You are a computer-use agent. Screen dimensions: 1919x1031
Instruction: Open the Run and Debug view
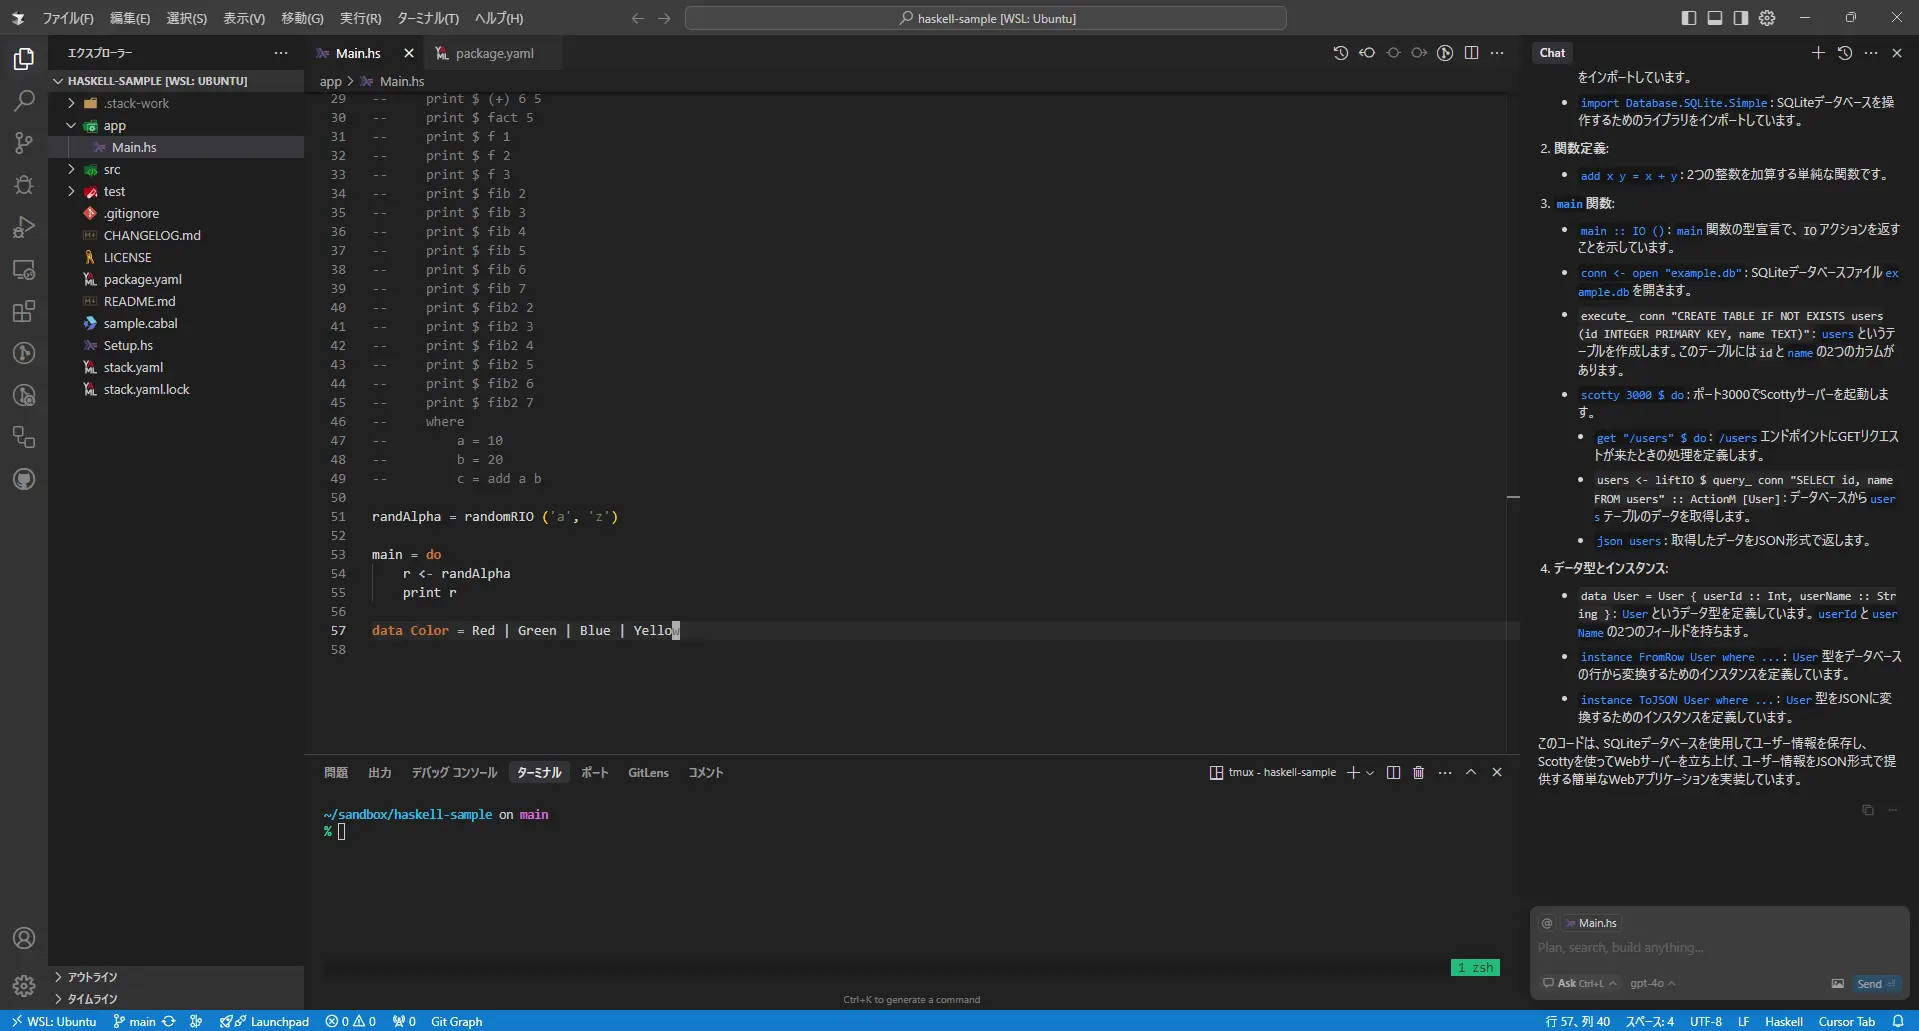pyautogui.click(x=24, y=227)
